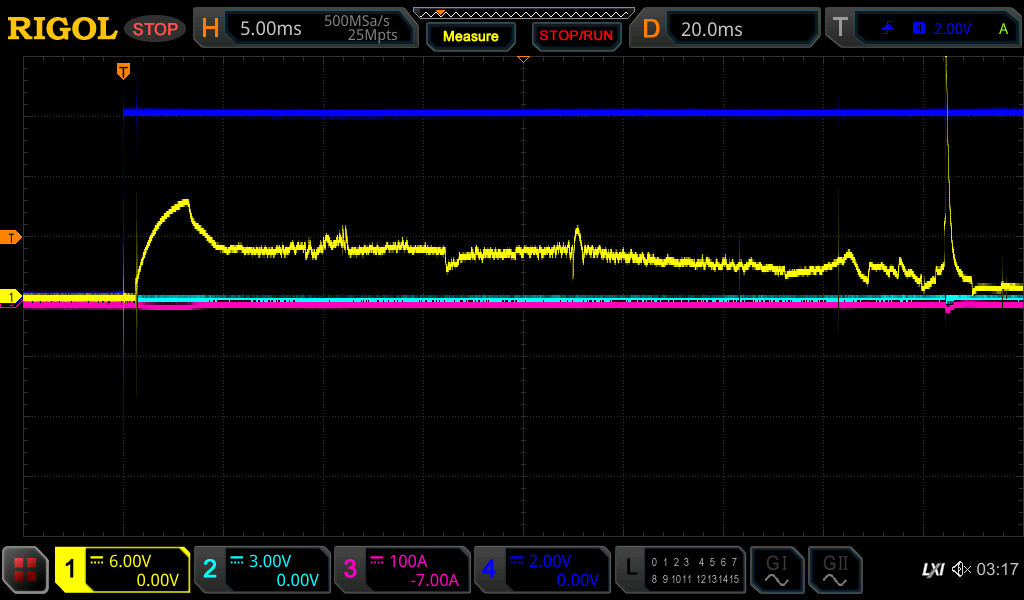Image resolution: width=1024 pixels, height=600 pixels.
Task: Click the RIGOL logo
Action: 62,29
